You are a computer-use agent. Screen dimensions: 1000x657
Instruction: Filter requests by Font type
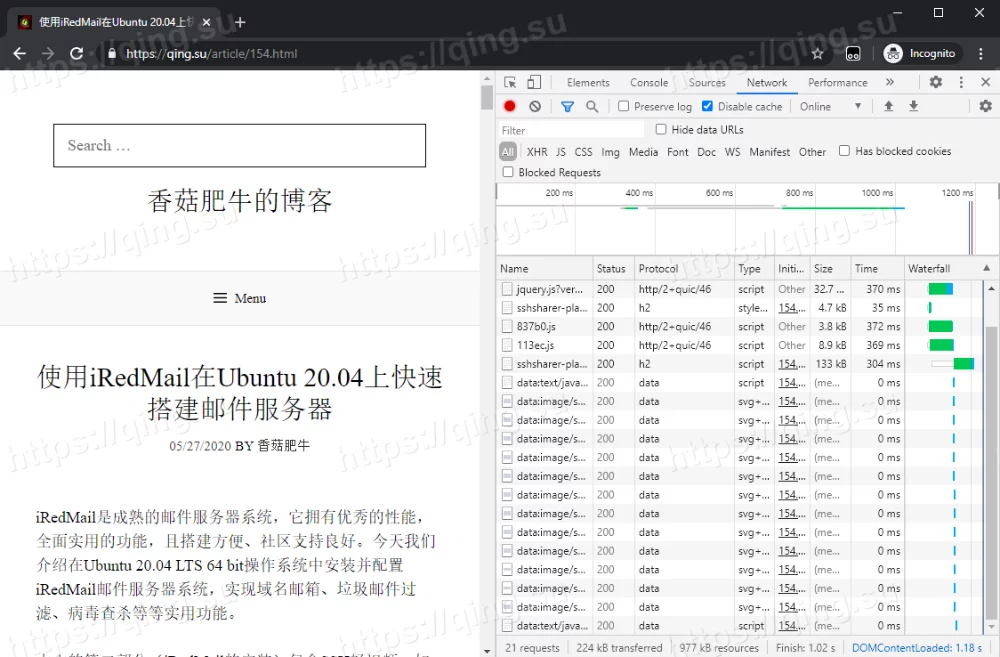677,152
